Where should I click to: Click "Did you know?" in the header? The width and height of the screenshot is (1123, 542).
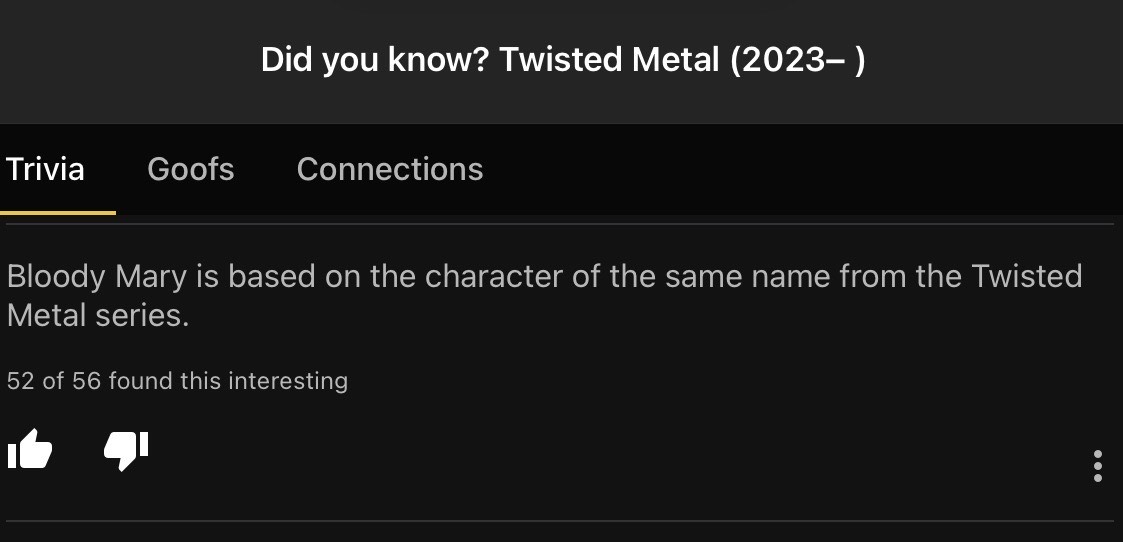pyautogui.click(x=374, y=60)
